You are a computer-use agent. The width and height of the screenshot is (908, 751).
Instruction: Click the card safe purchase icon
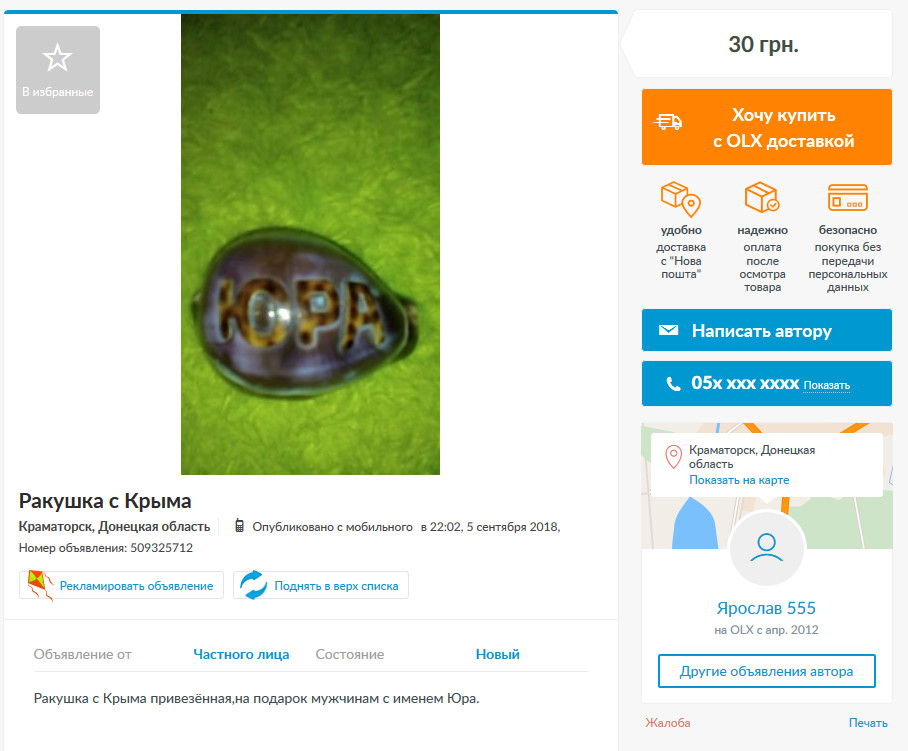click(848, 197)
